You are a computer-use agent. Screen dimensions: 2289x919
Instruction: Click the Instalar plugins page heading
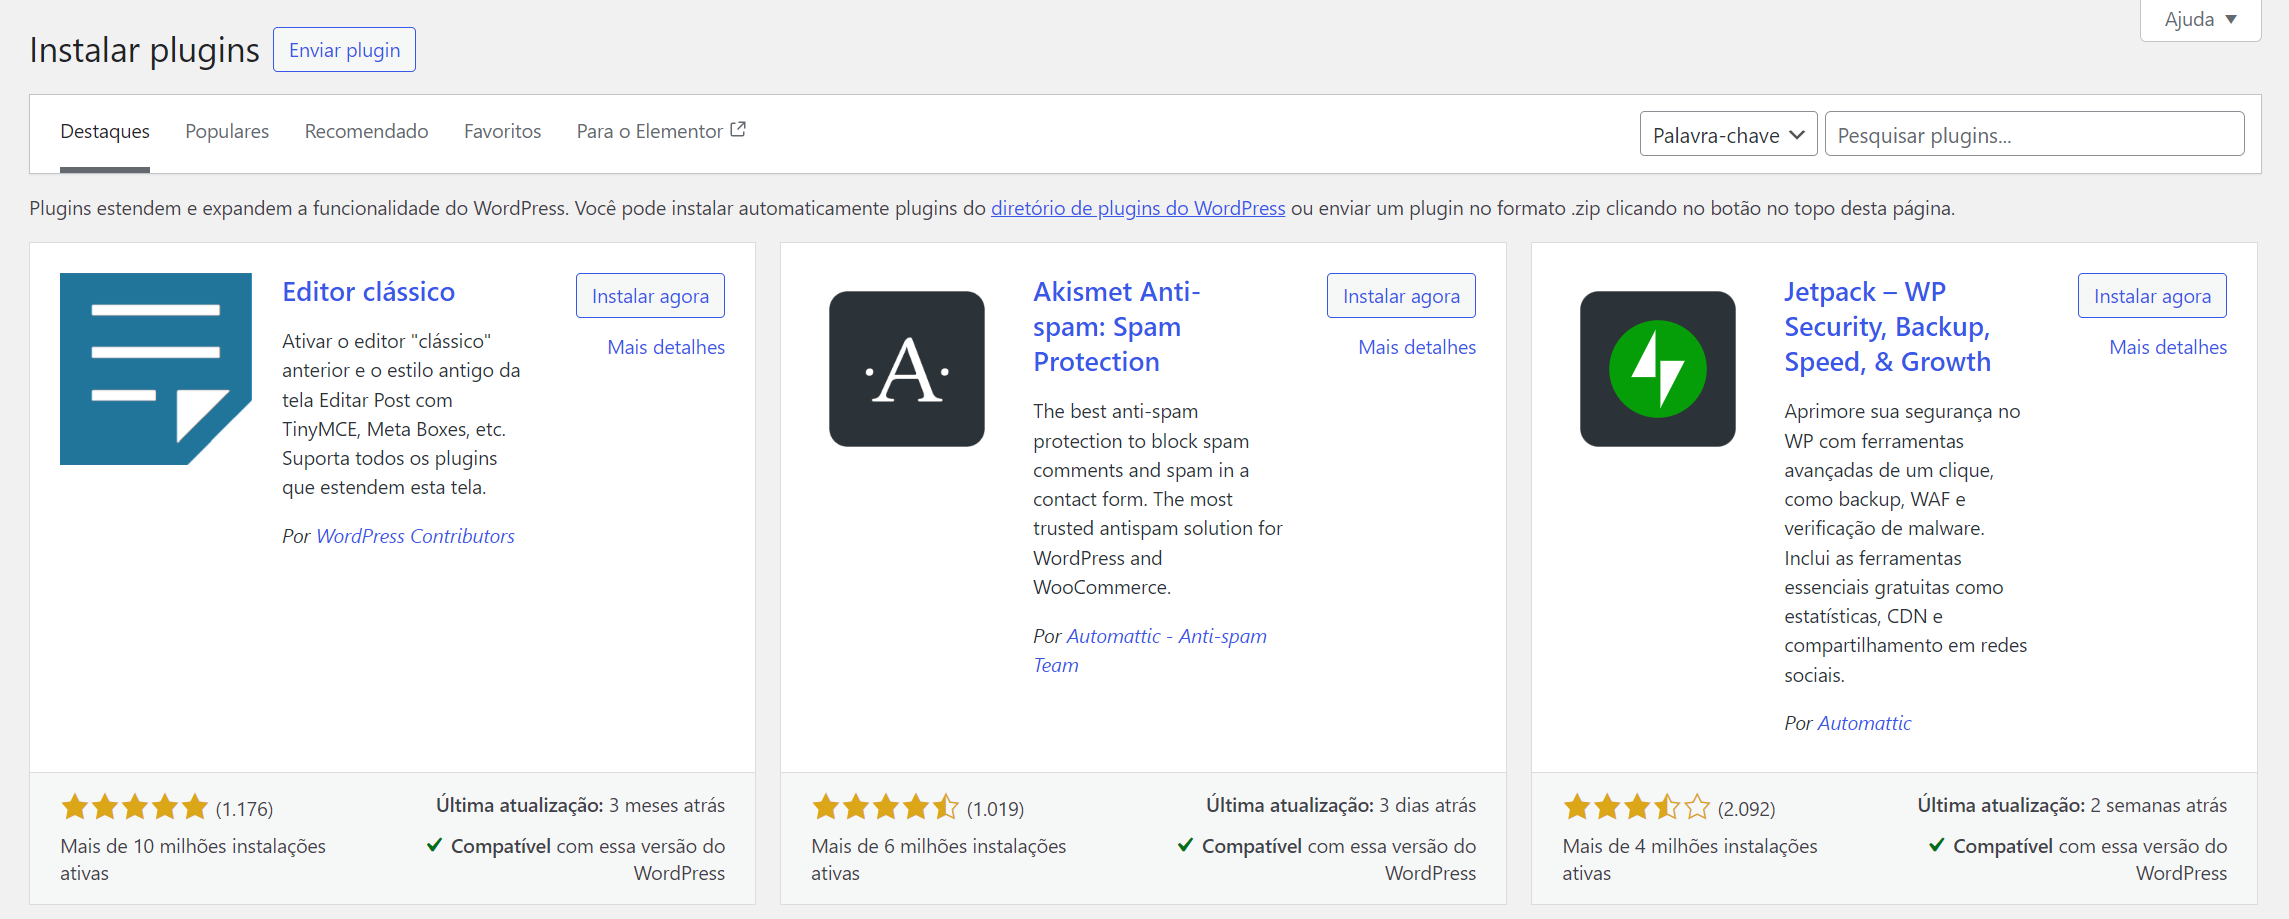144,50
